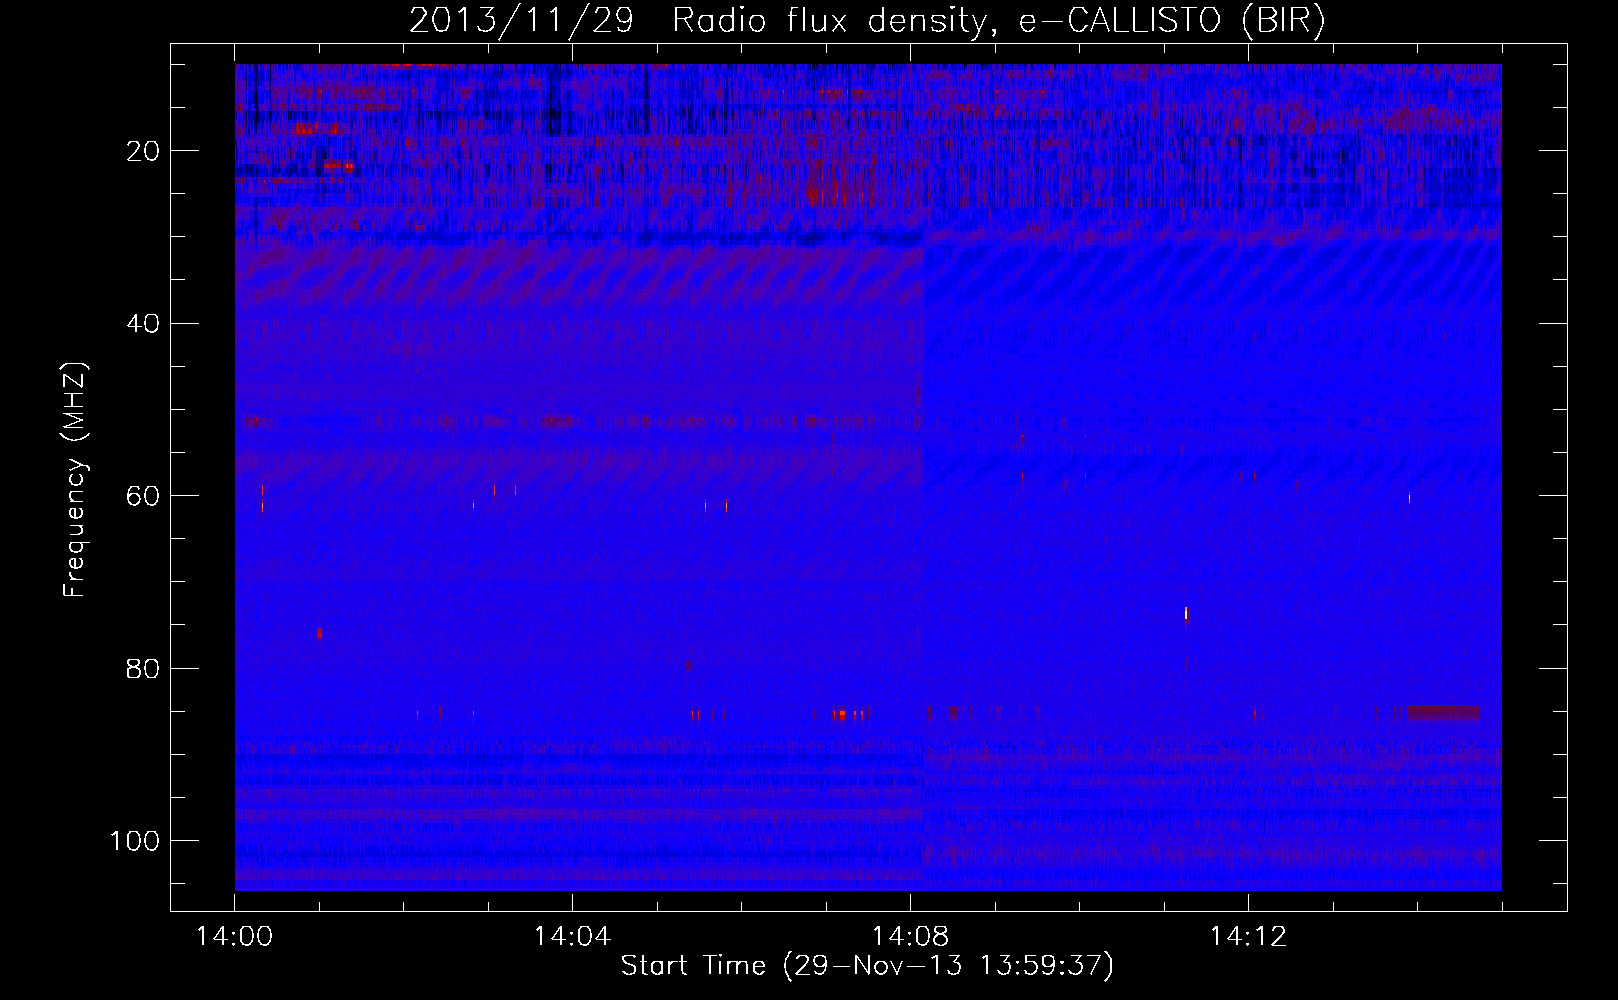The width and height of the screenshot is (1618, 1000).
Task: Click the "14:08" time tick label
Action: click(x=910, y=937)
